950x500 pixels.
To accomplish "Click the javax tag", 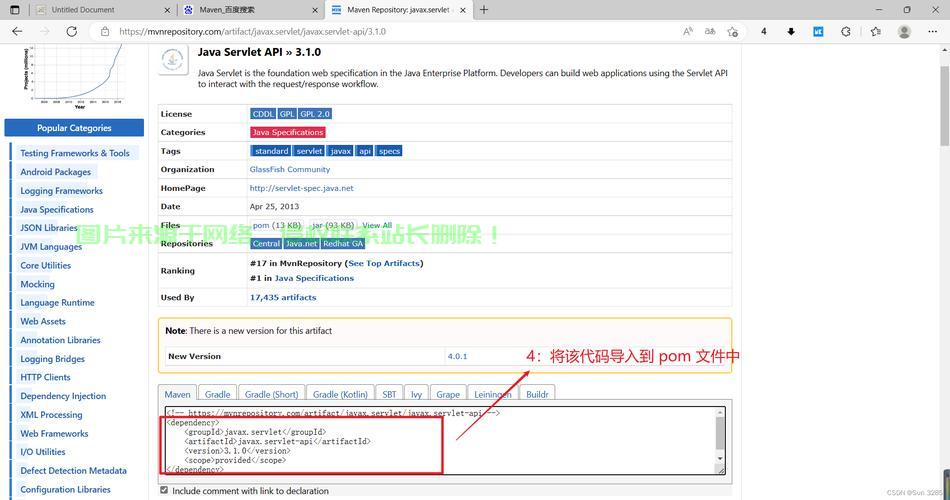I will (x=340, y=151).
